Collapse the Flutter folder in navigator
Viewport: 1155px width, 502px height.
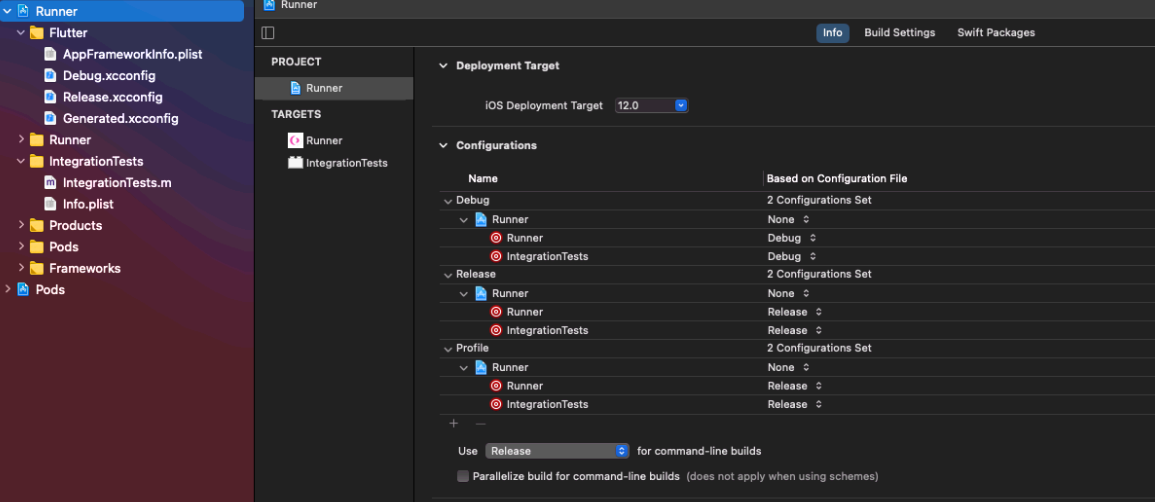(21, 33)
